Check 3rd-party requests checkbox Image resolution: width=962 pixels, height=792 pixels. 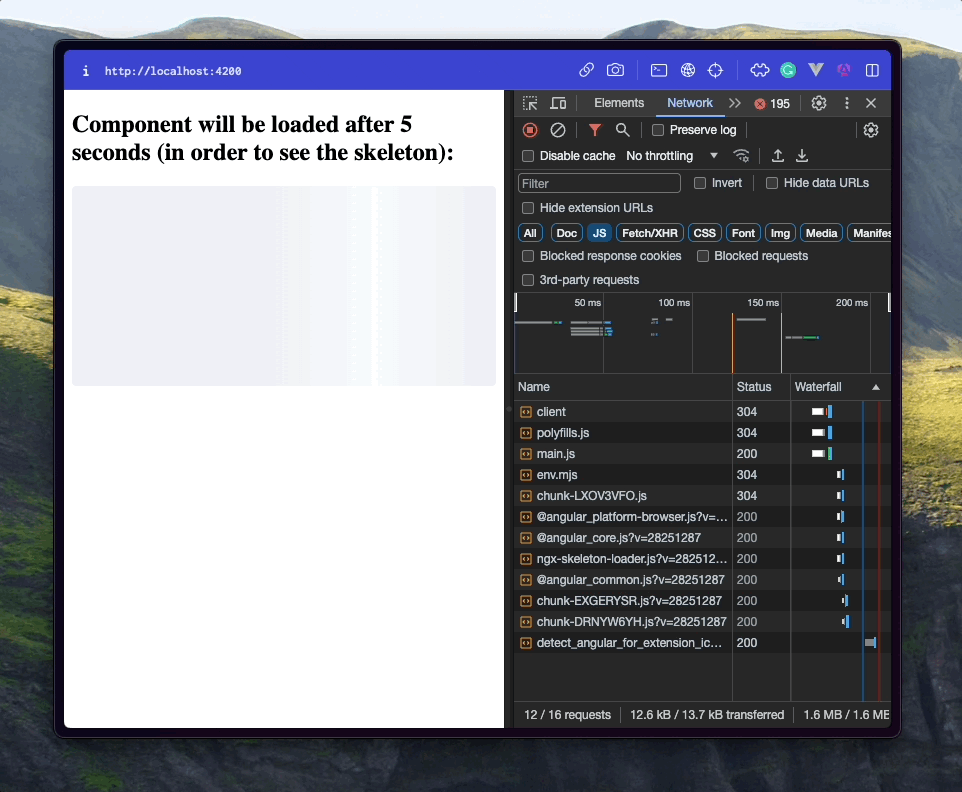528,280
